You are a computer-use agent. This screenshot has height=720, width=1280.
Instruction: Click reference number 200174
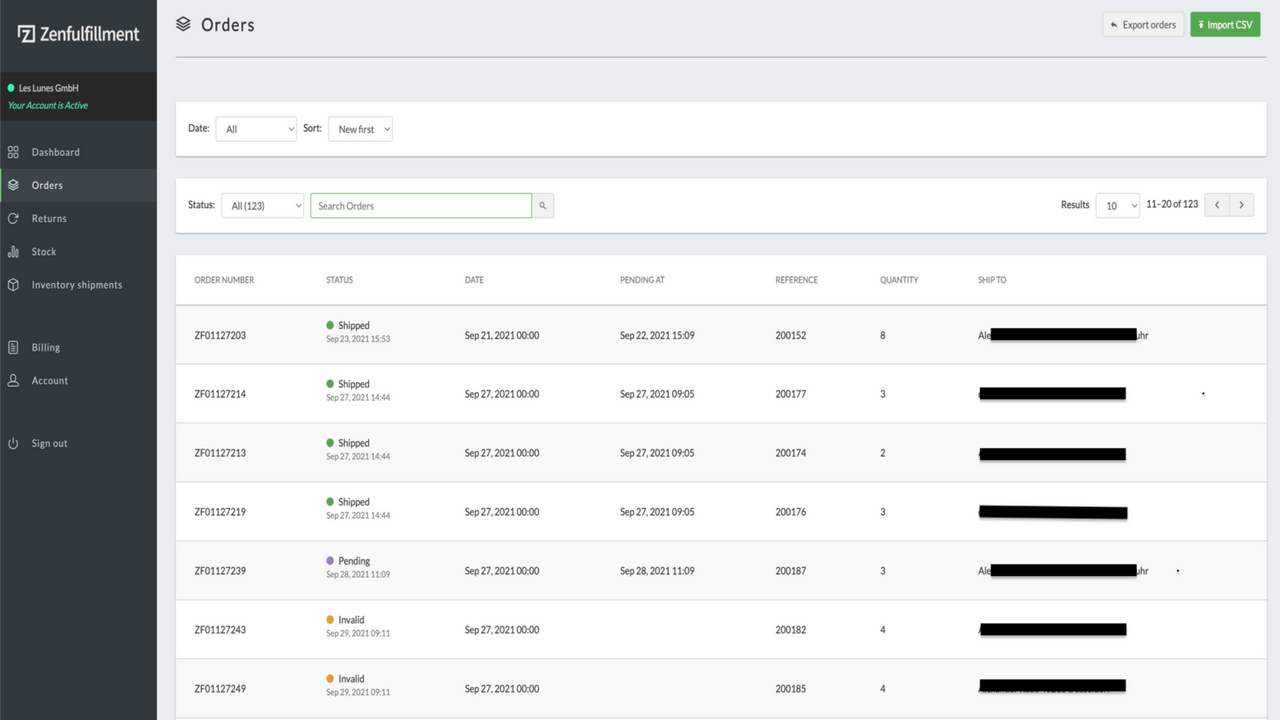[790, 453]
